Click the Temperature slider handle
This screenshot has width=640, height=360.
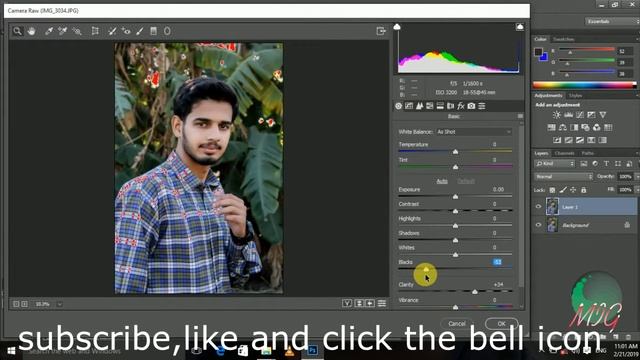[x=456, y=152]
